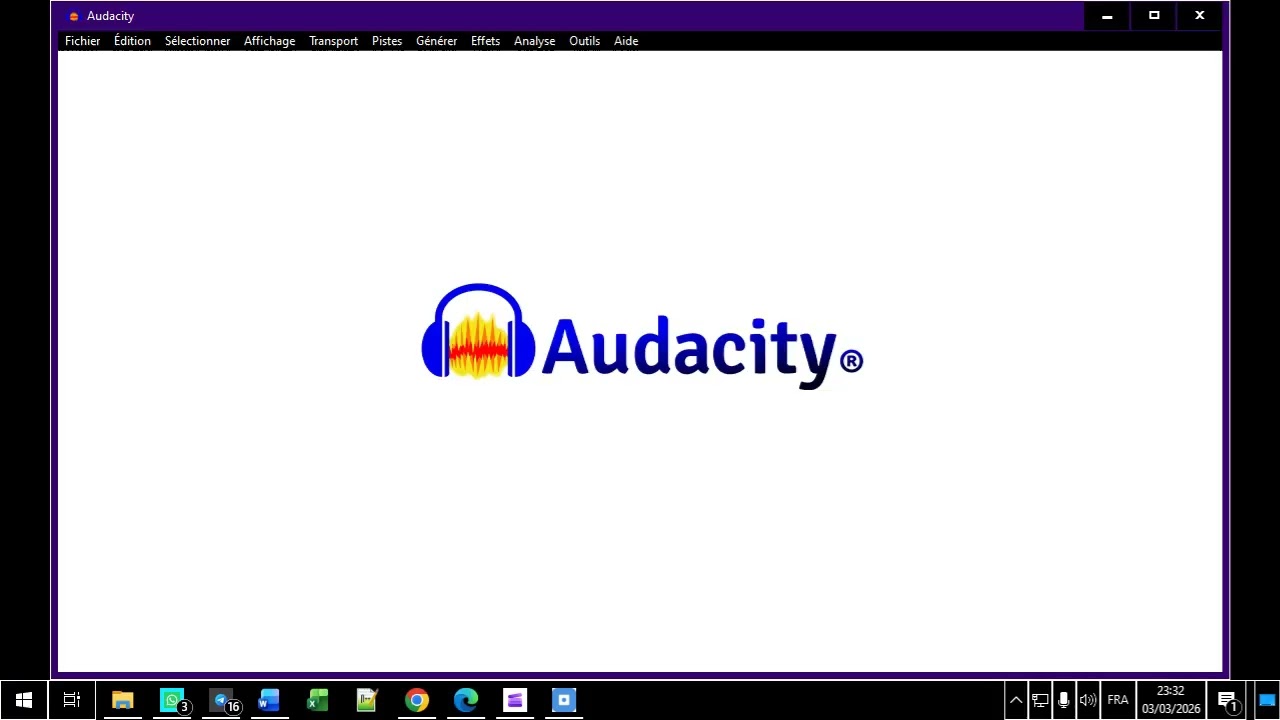1280x720 pixels.
Task: Click the Audacity title bar icon
Action: (73, 16)
